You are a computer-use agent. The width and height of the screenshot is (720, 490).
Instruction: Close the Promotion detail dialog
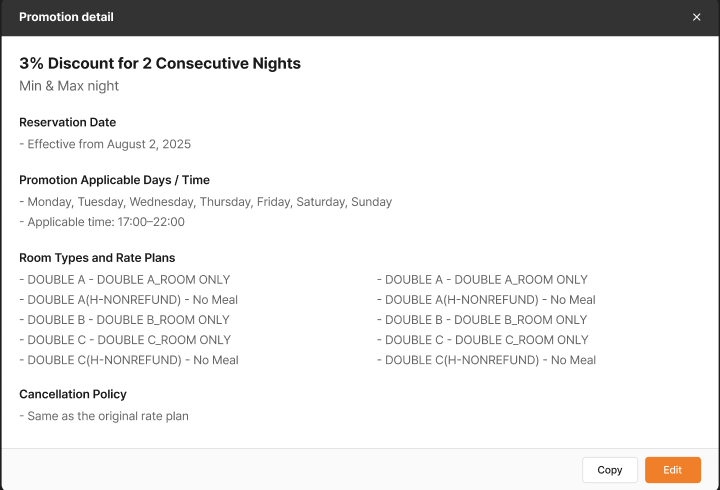(x=697, y=17)
